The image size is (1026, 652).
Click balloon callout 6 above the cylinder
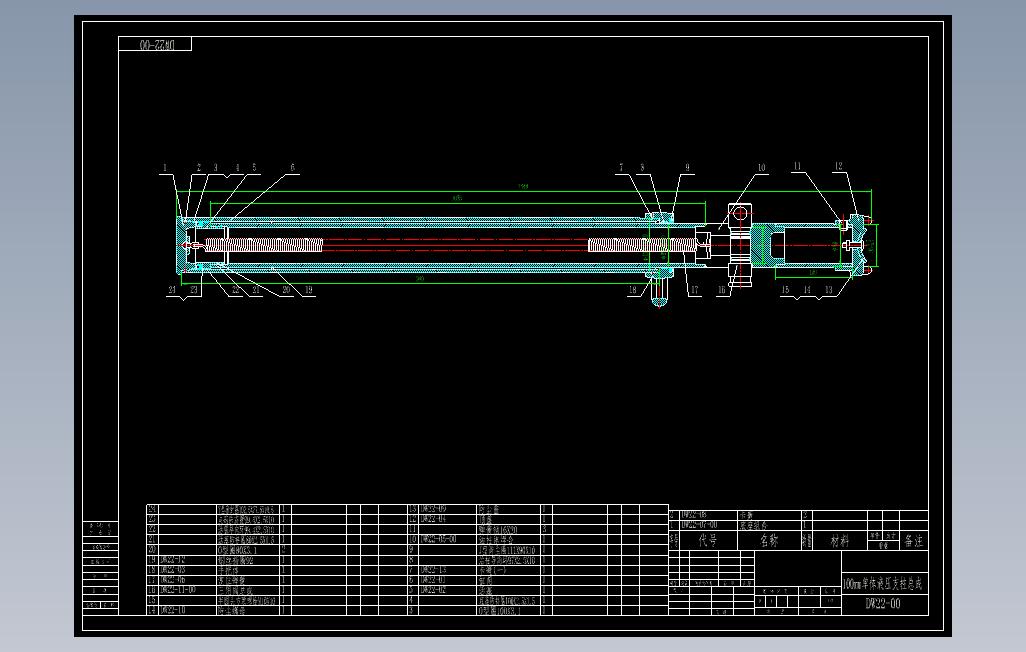tap(292, 168)
